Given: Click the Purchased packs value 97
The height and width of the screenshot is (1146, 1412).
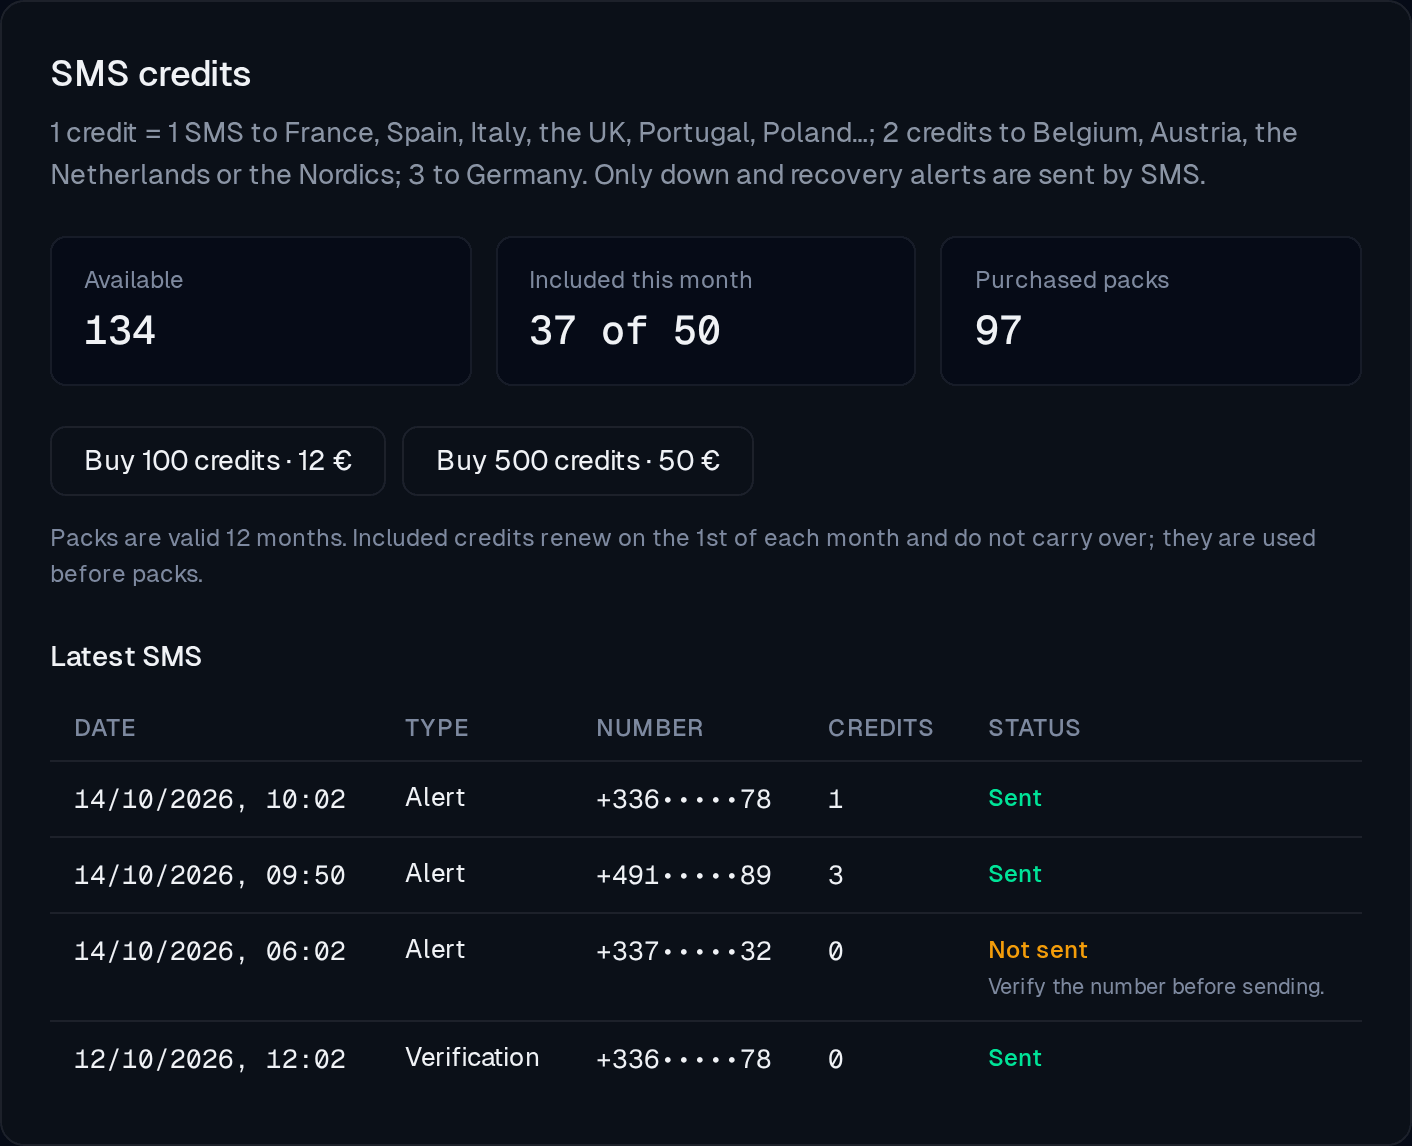Looking at the screenshot, I should tap(999, 331).
